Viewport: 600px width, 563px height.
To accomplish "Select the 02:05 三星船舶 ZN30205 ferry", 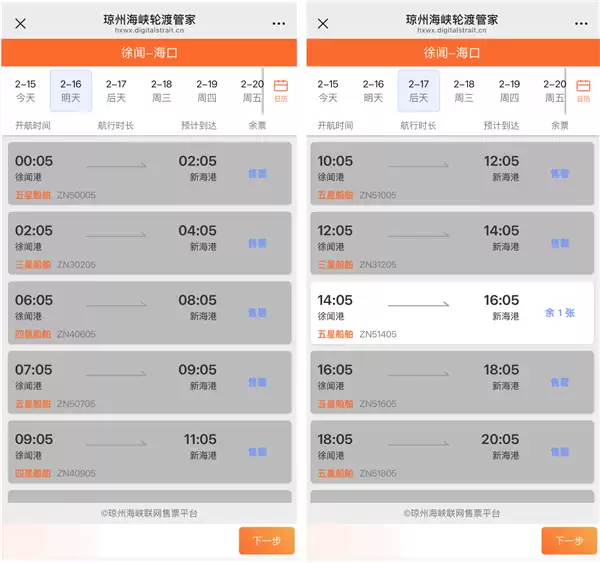I will tap(148, 244).
